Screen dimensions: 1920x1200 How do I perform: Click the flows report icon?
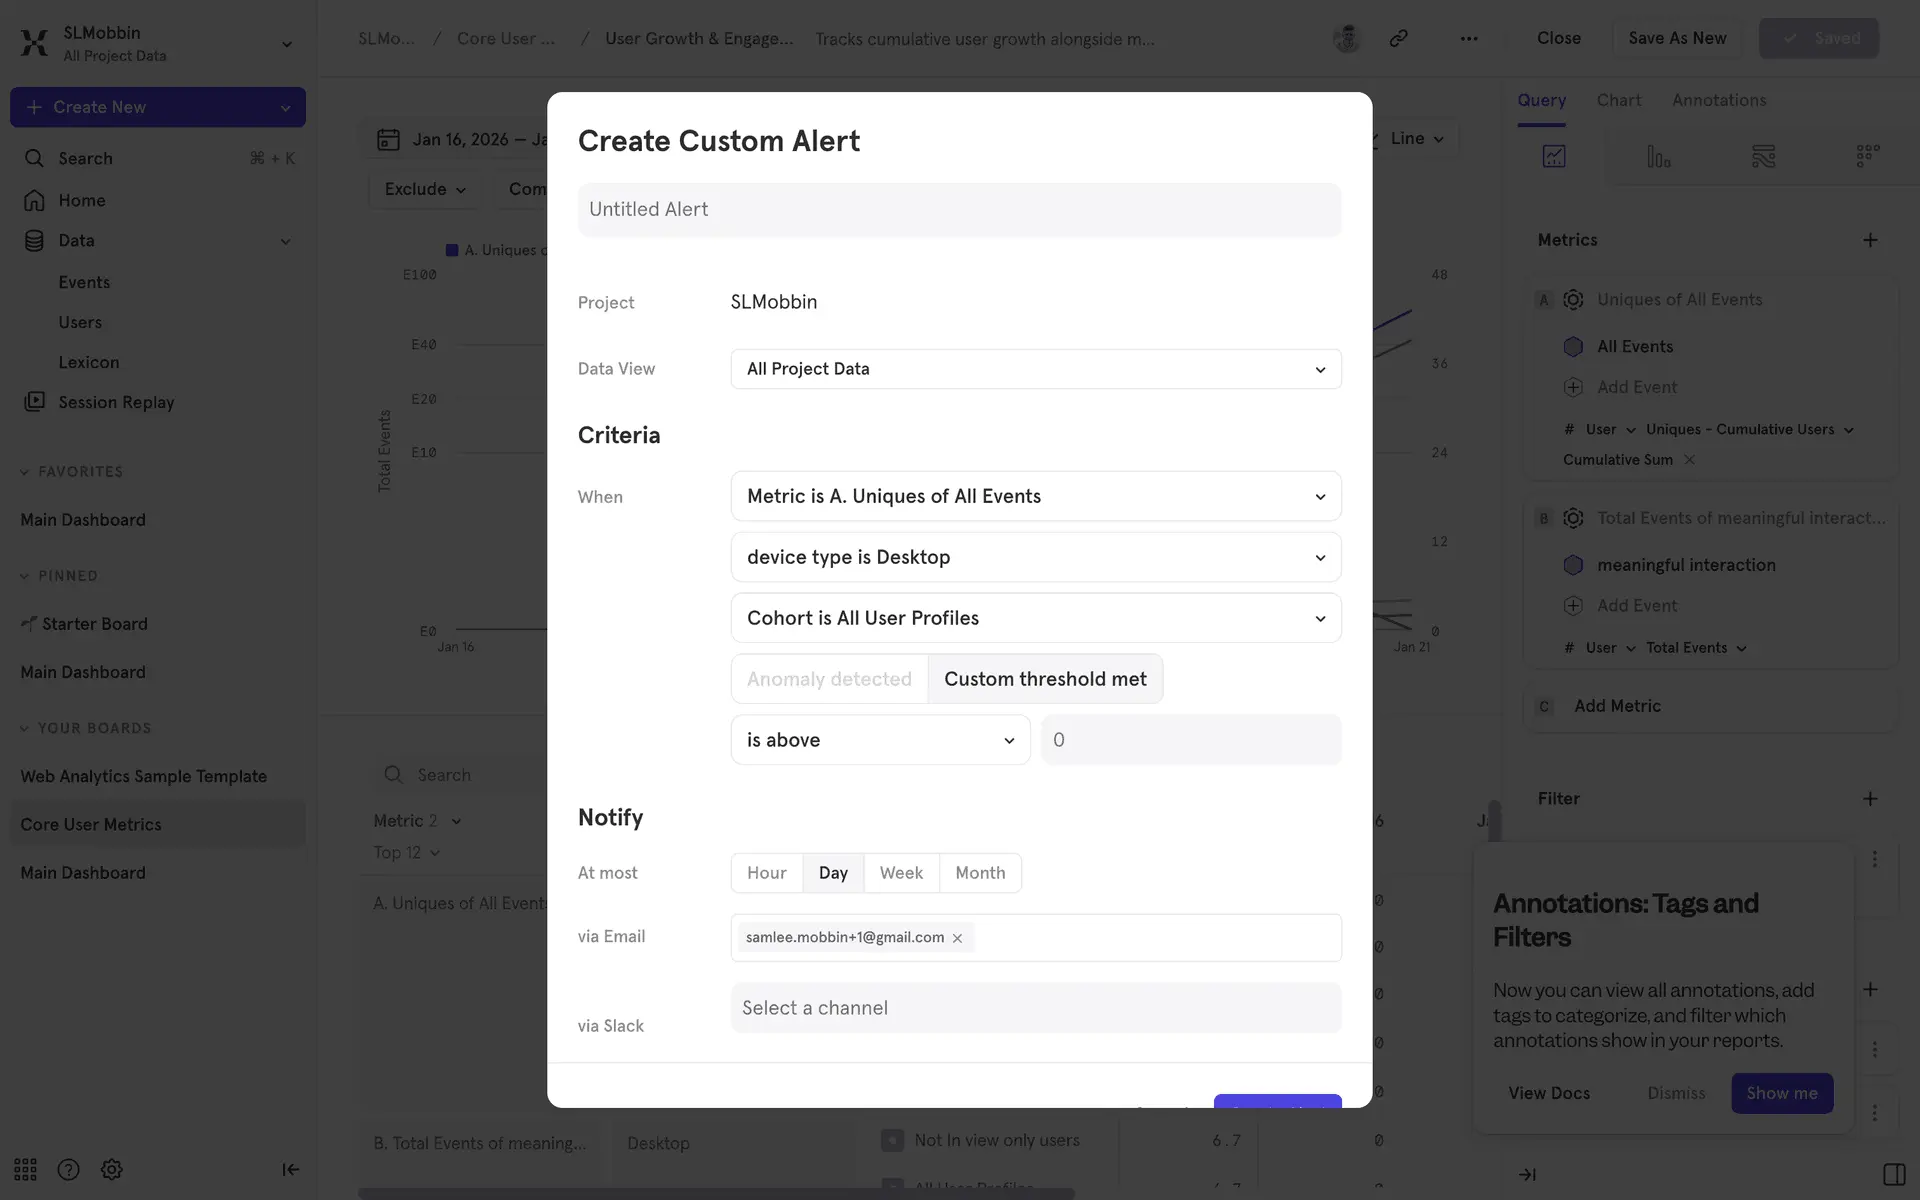click(1763, 156)
